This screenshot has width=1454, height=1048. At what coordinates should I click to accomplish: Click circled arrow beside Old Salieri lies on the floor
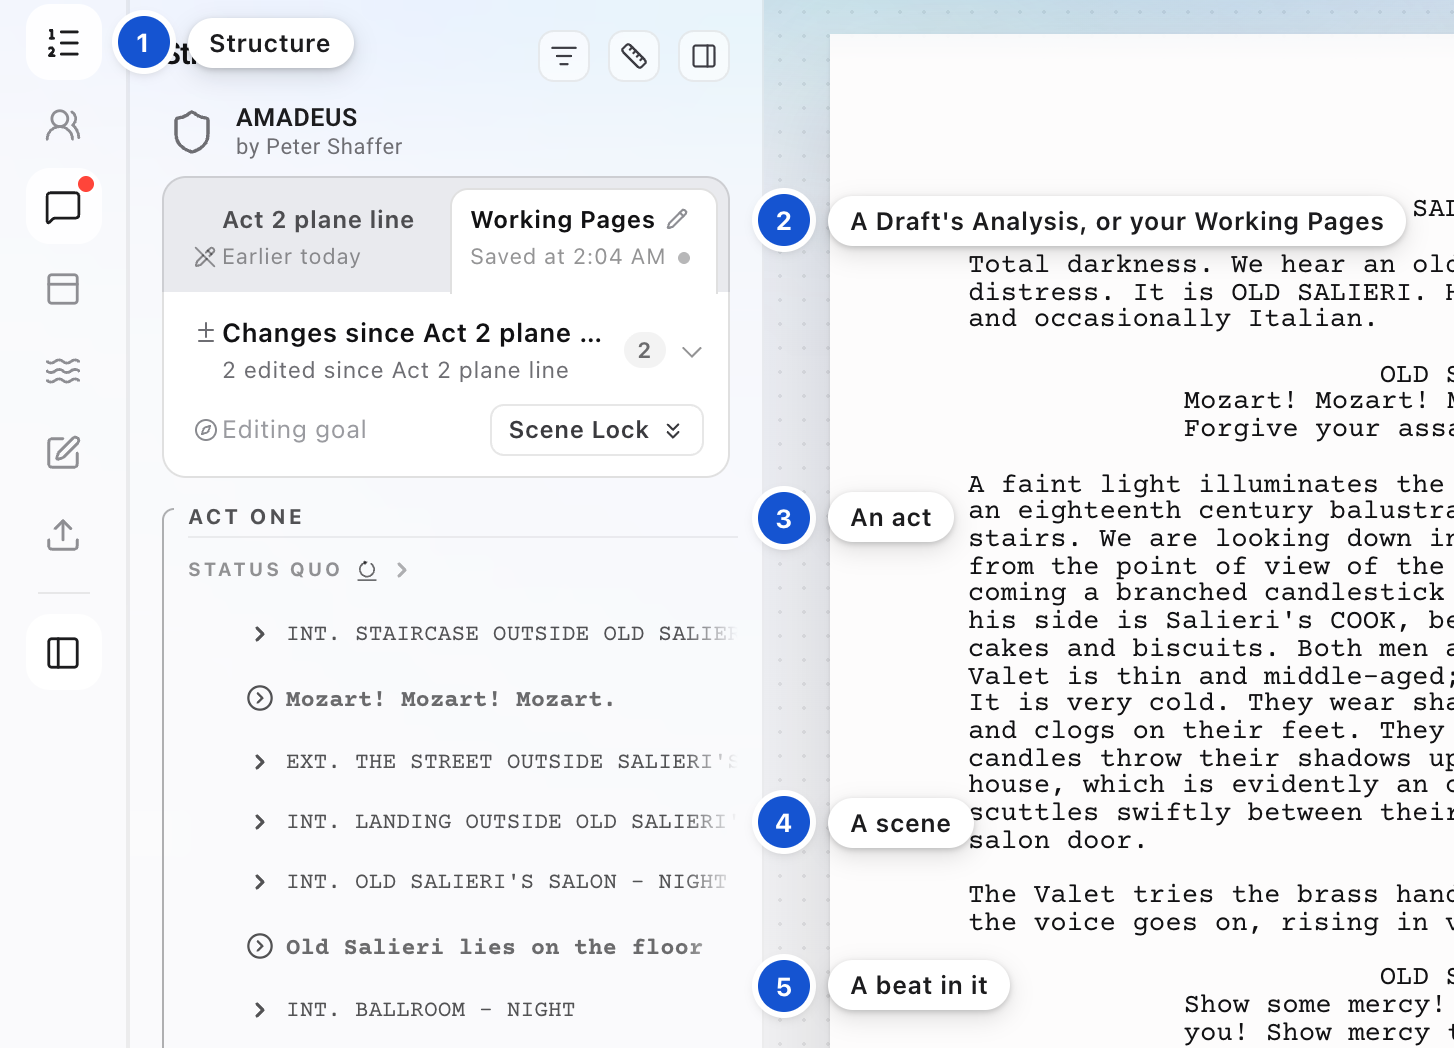click(260, 946)
